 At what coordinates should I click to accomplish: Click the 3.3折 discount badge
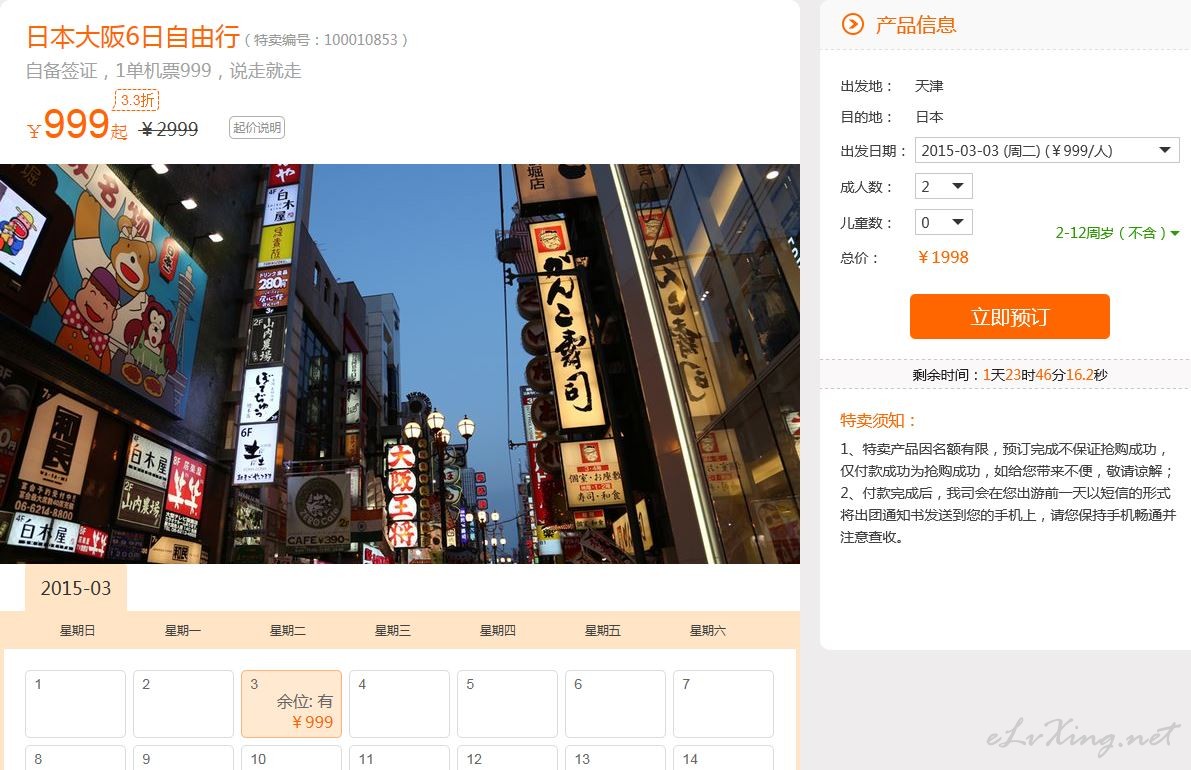(x=137, y=100)
